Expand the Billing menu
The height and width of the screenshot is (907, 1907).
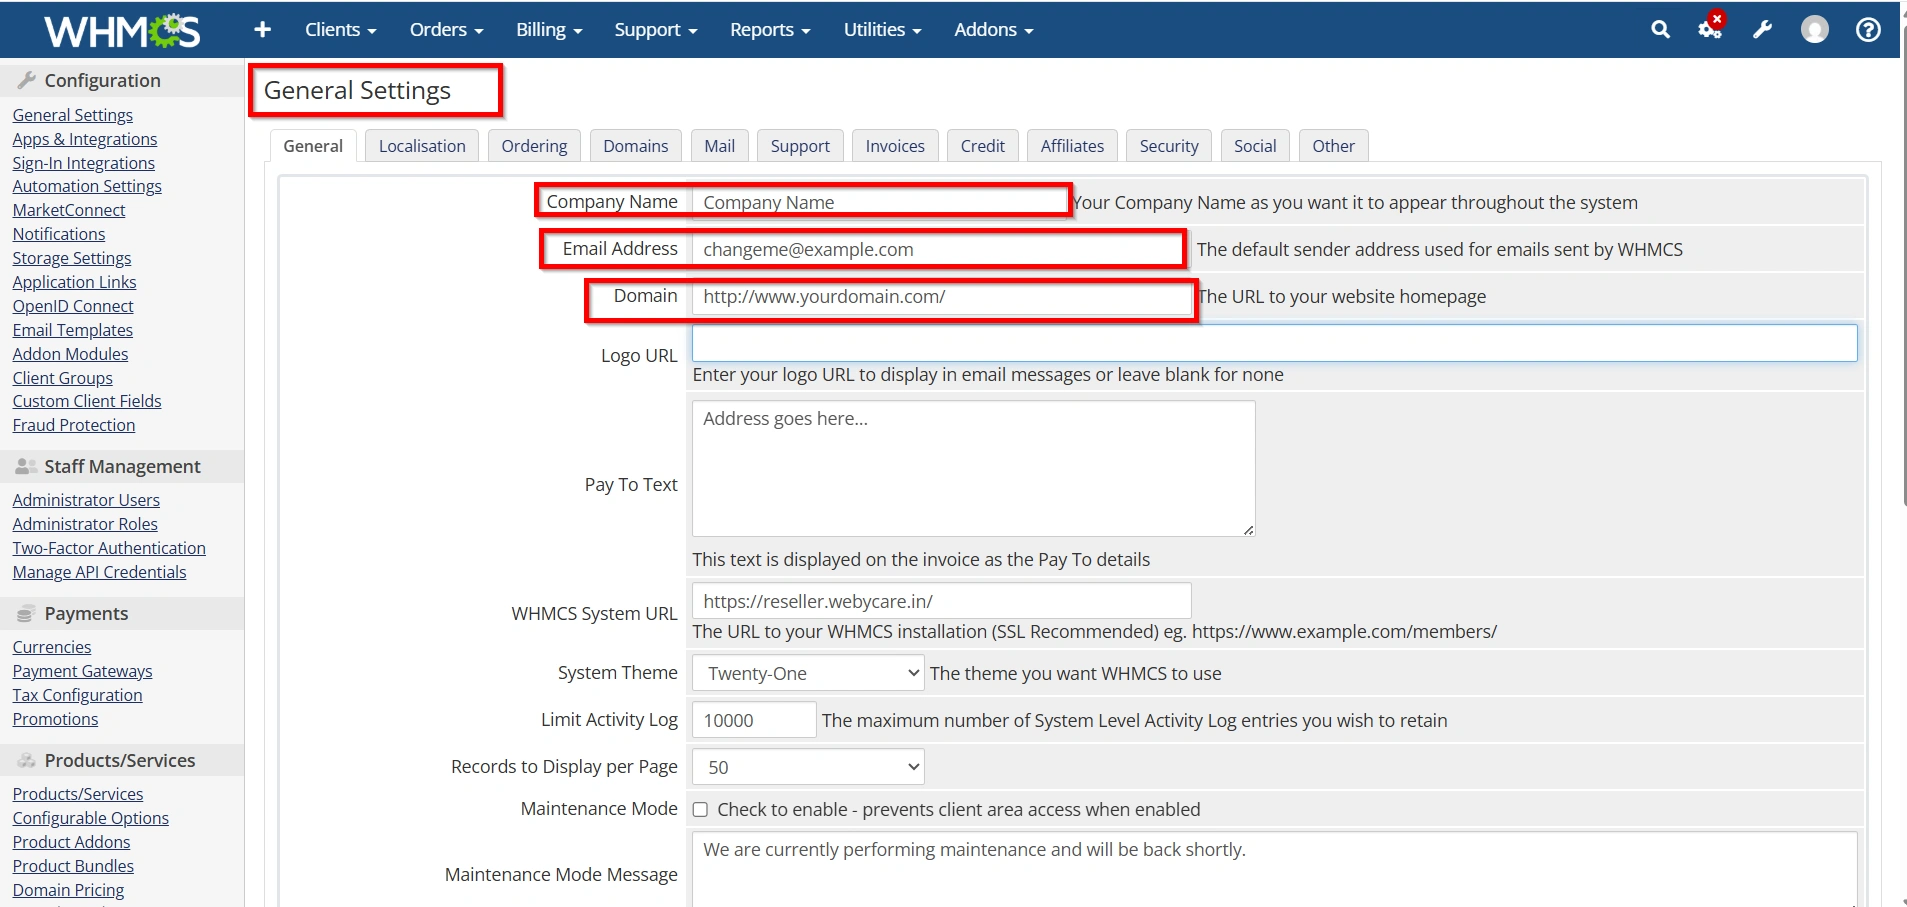pyautogui.click(x=549, y=30)
